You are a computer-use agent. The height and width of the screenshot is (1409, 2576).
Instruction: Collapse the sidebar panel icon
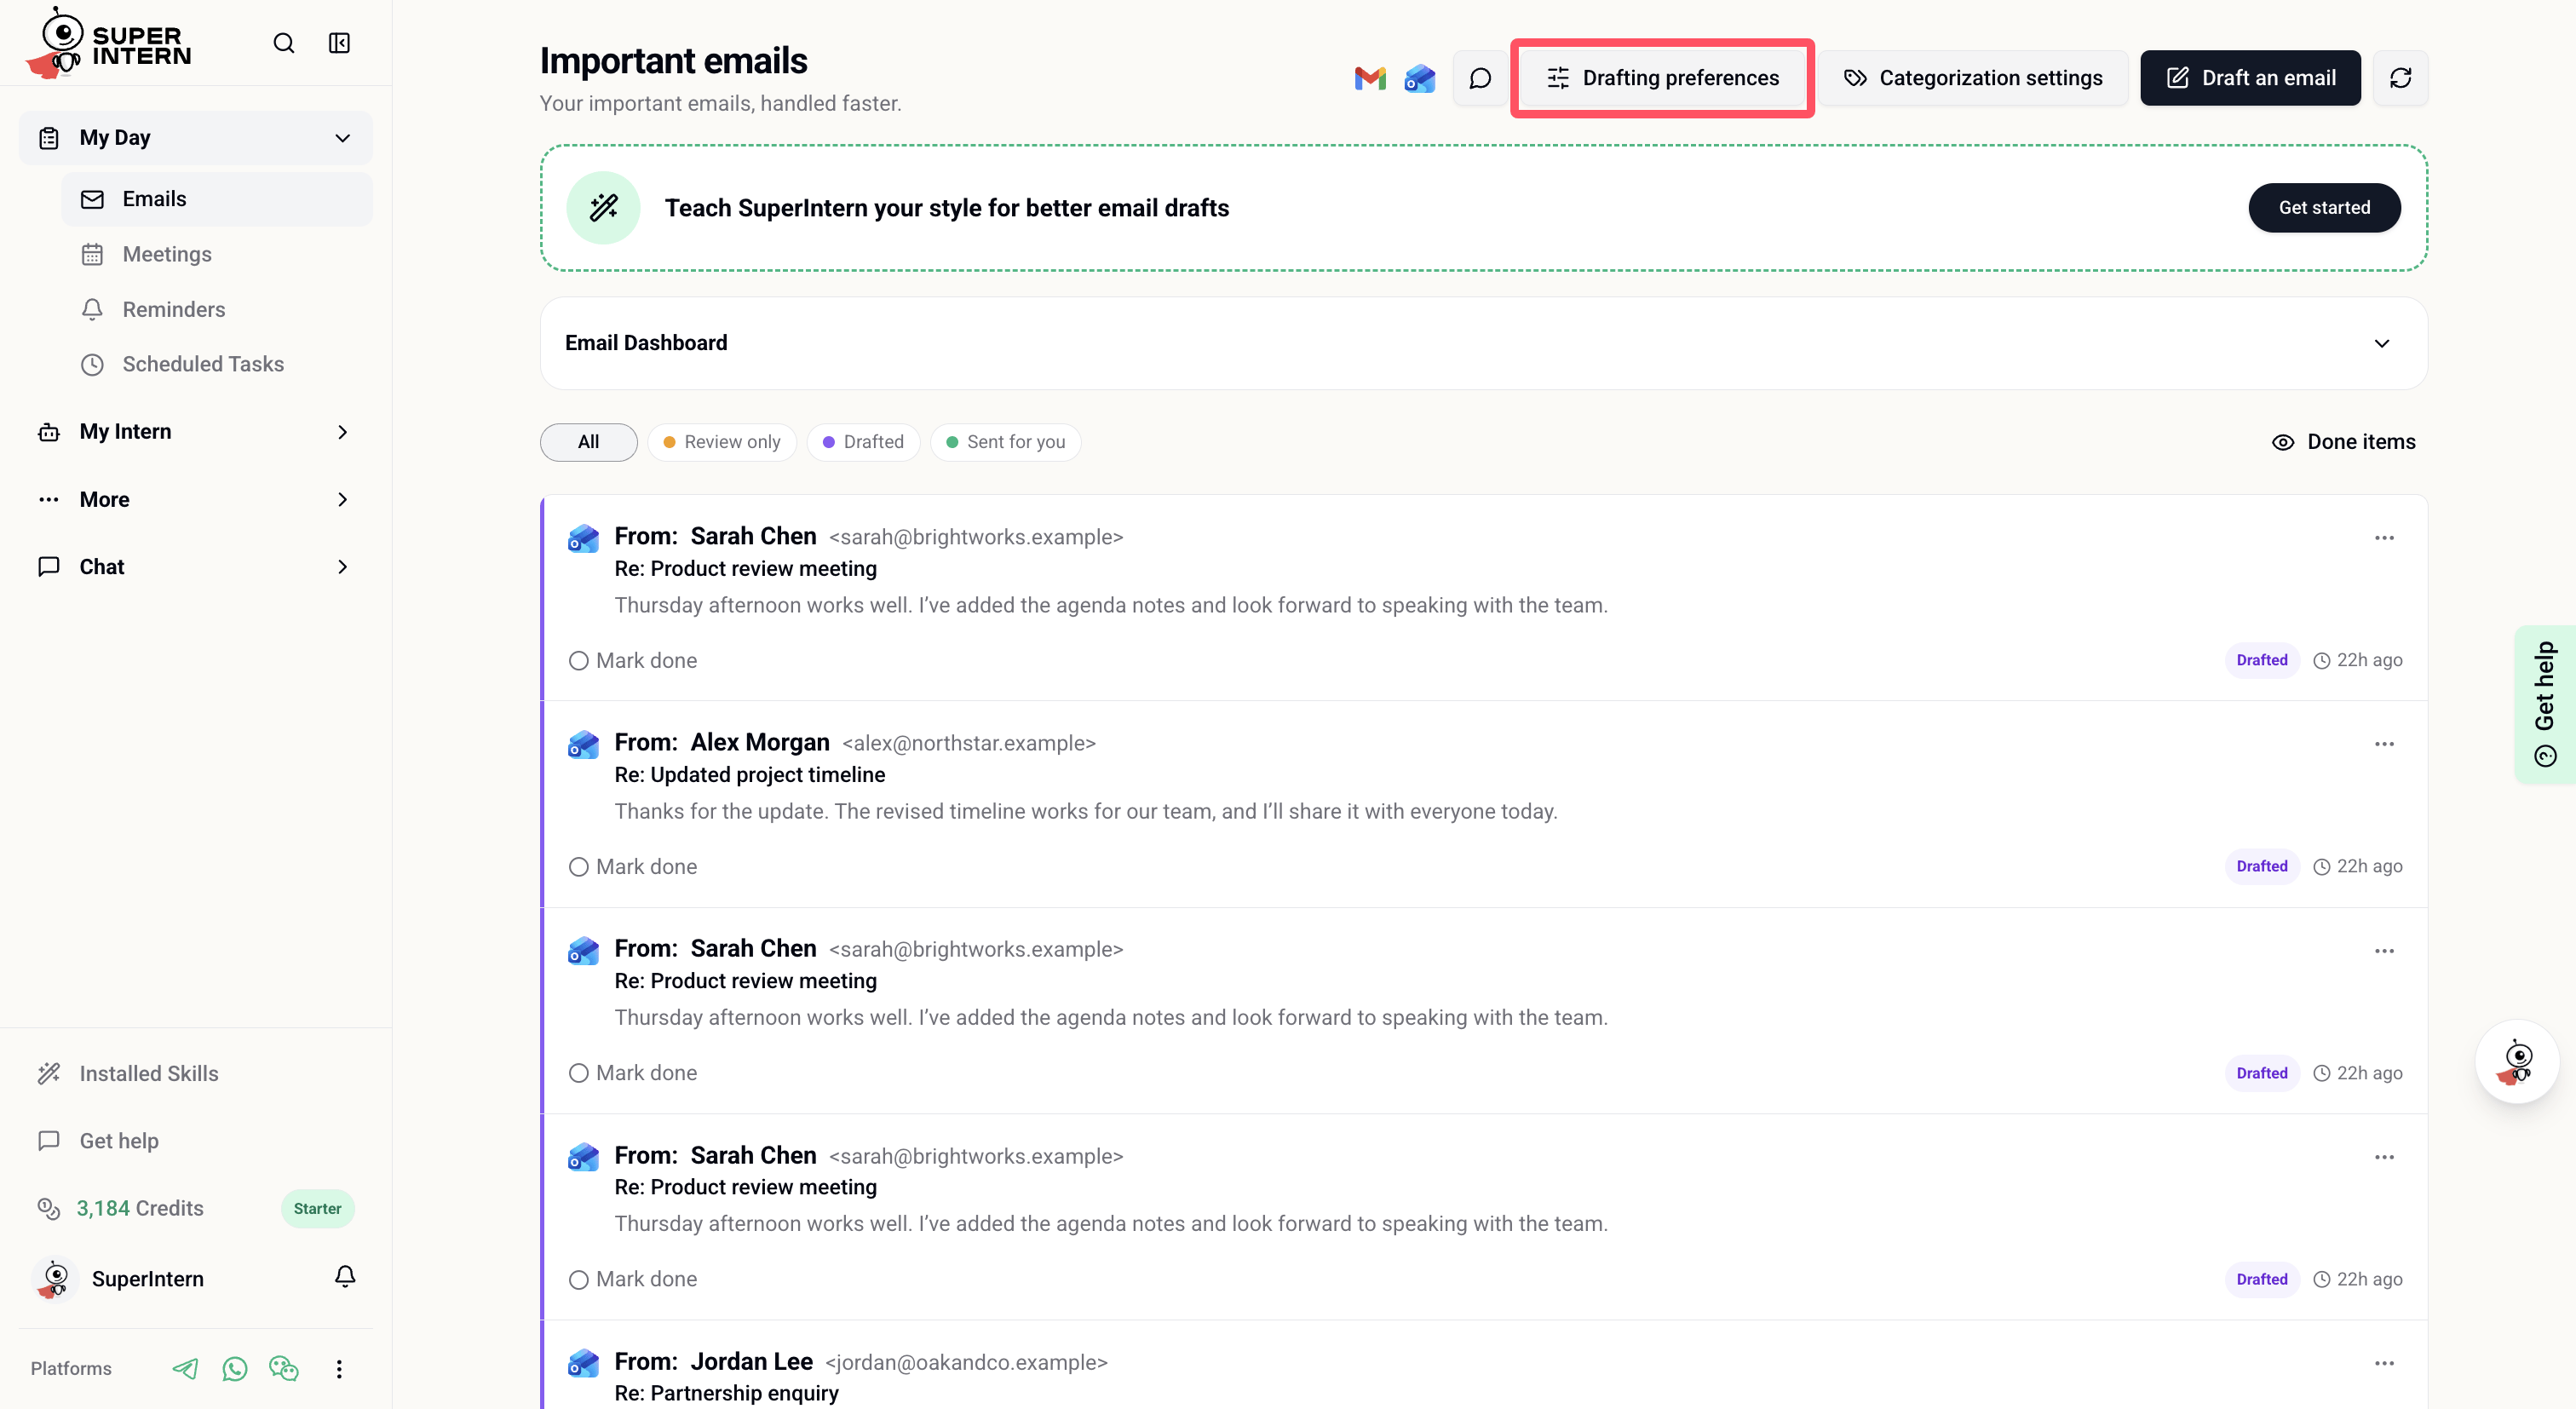click(340, 43)
